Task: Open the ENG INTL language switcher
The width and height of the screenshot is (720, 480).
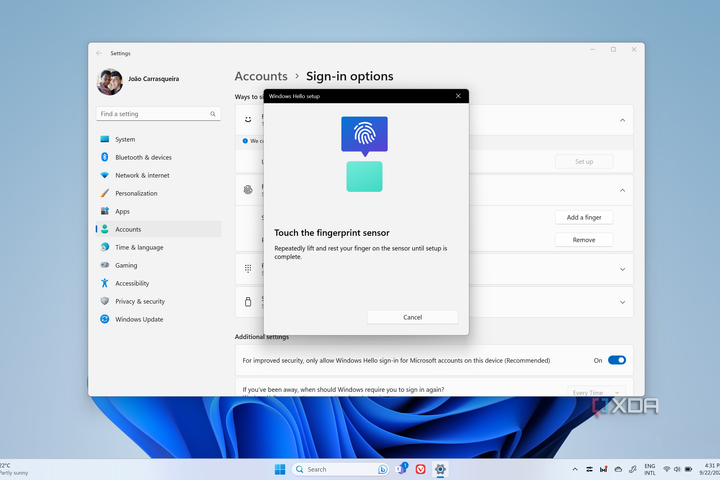Action: tap(649, 469)
